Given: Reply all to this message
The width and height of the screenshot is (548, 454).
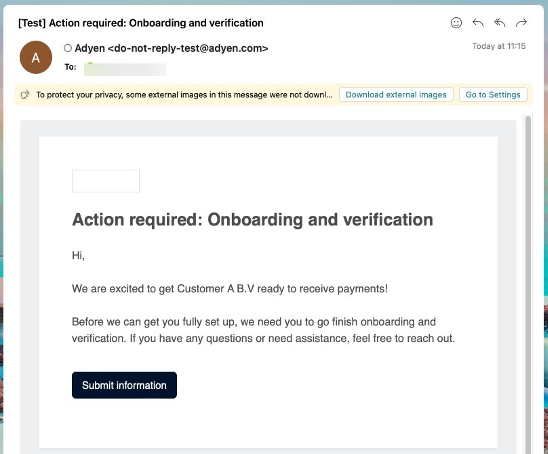Looking at the screenshot, I should click(x=499, y=23).
